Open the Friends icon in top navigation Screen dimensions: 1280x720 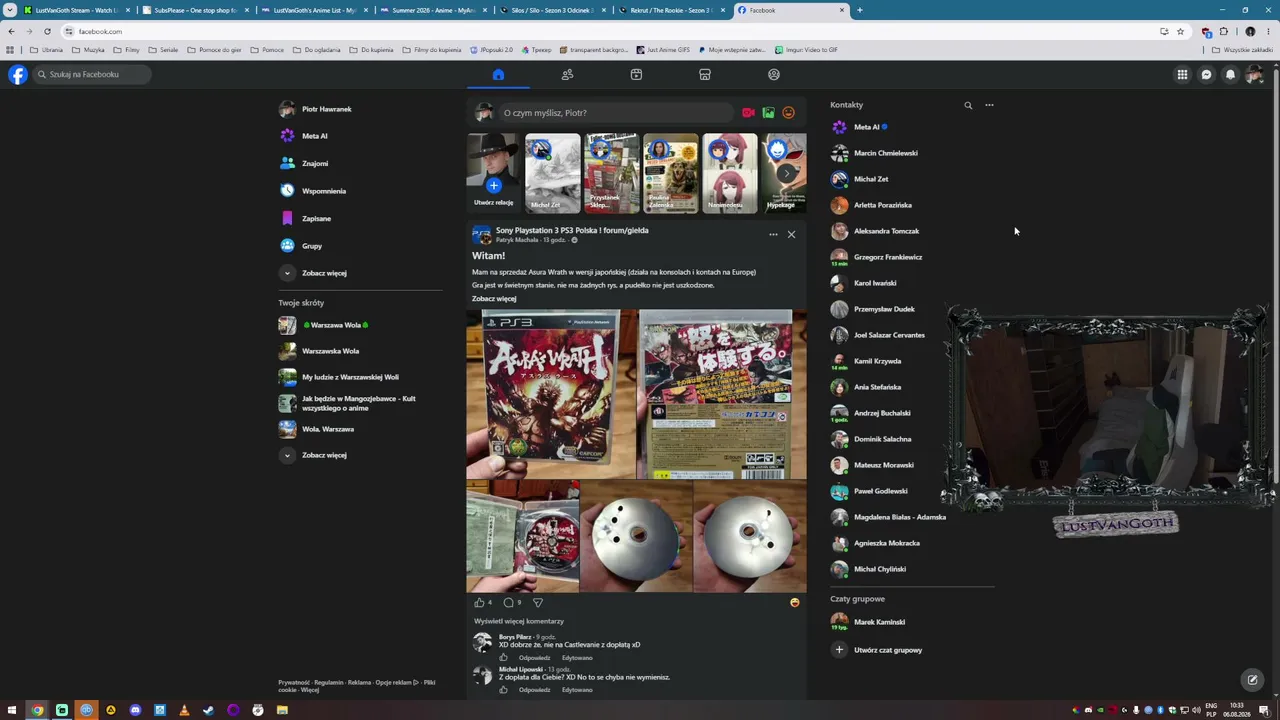(567, 74)
